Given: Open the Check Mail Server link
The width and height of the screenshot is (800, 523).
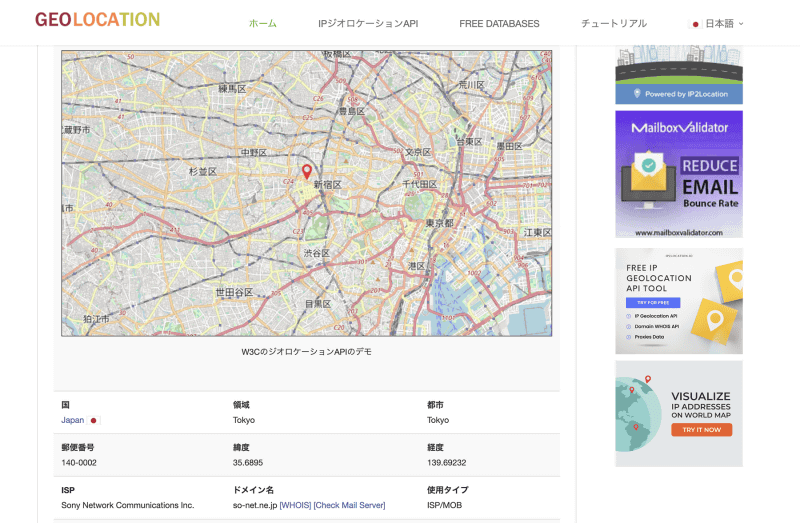Looking at the screenshot, I should coord(349,505).
